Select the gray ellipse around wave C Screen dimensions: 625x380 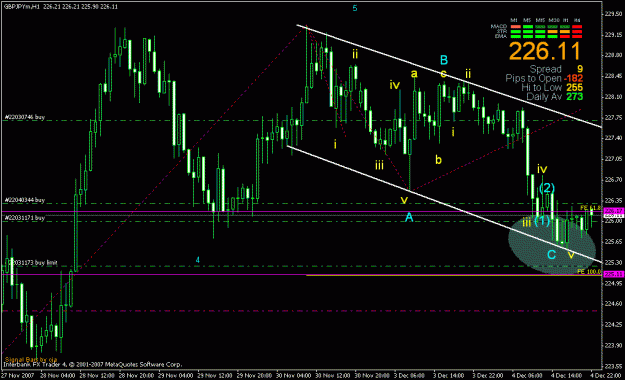point(552,244)
